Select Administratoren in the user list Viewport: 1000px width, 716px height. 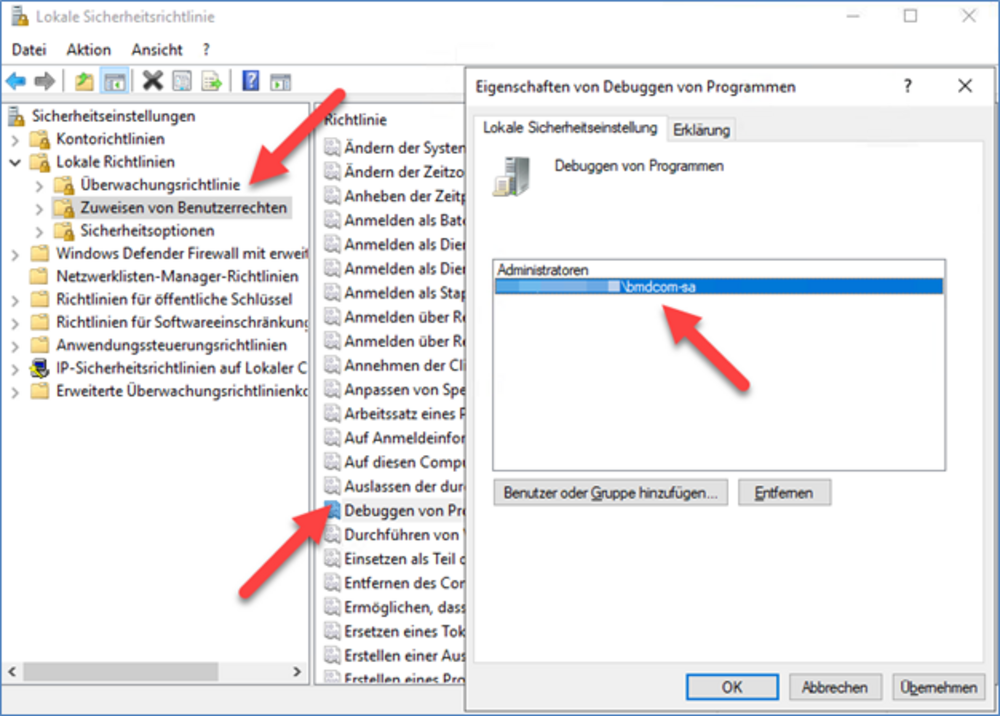(543, 270)
